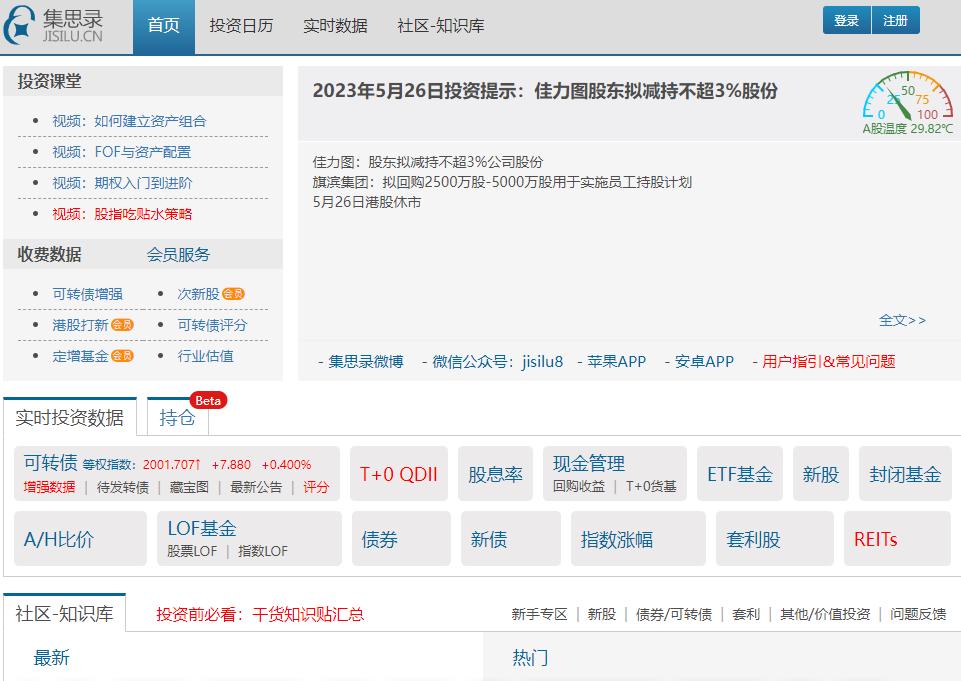Switch to the 持仓 tab
The height and width of the screenshot is (681, 961).
tap(177, 416)
